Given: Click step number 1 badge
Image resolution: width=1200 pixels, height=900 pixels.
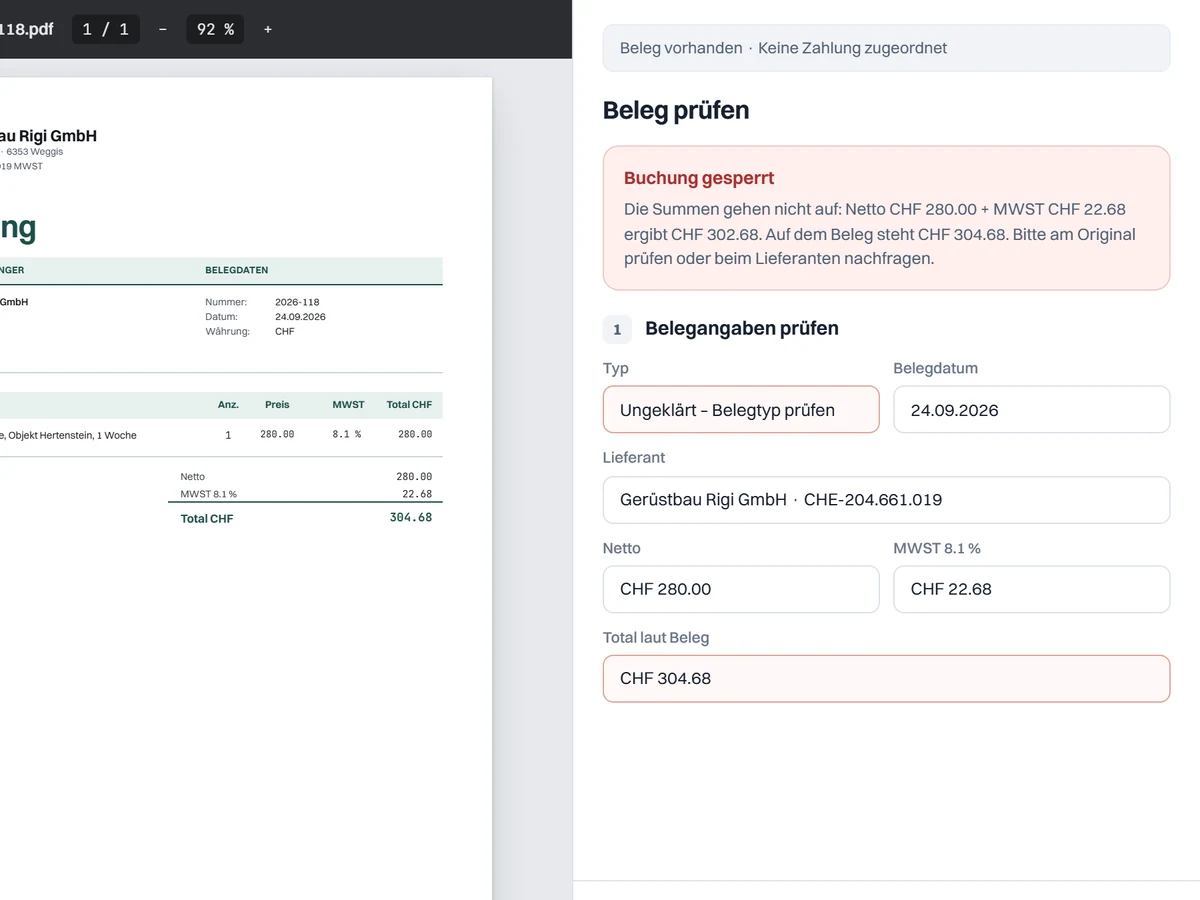Looking at the screenshot, I should coord(617,328).
